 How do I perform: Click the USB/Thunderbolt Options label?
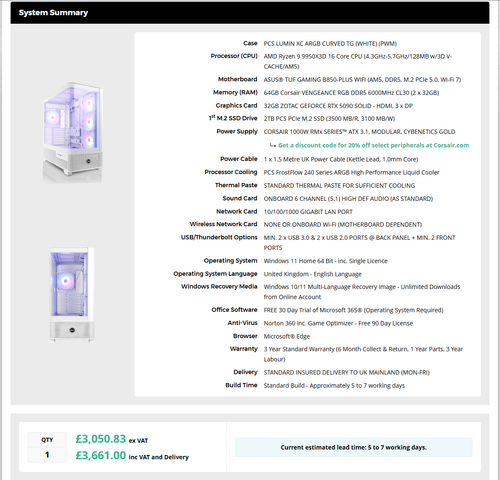tap(219, 237)
